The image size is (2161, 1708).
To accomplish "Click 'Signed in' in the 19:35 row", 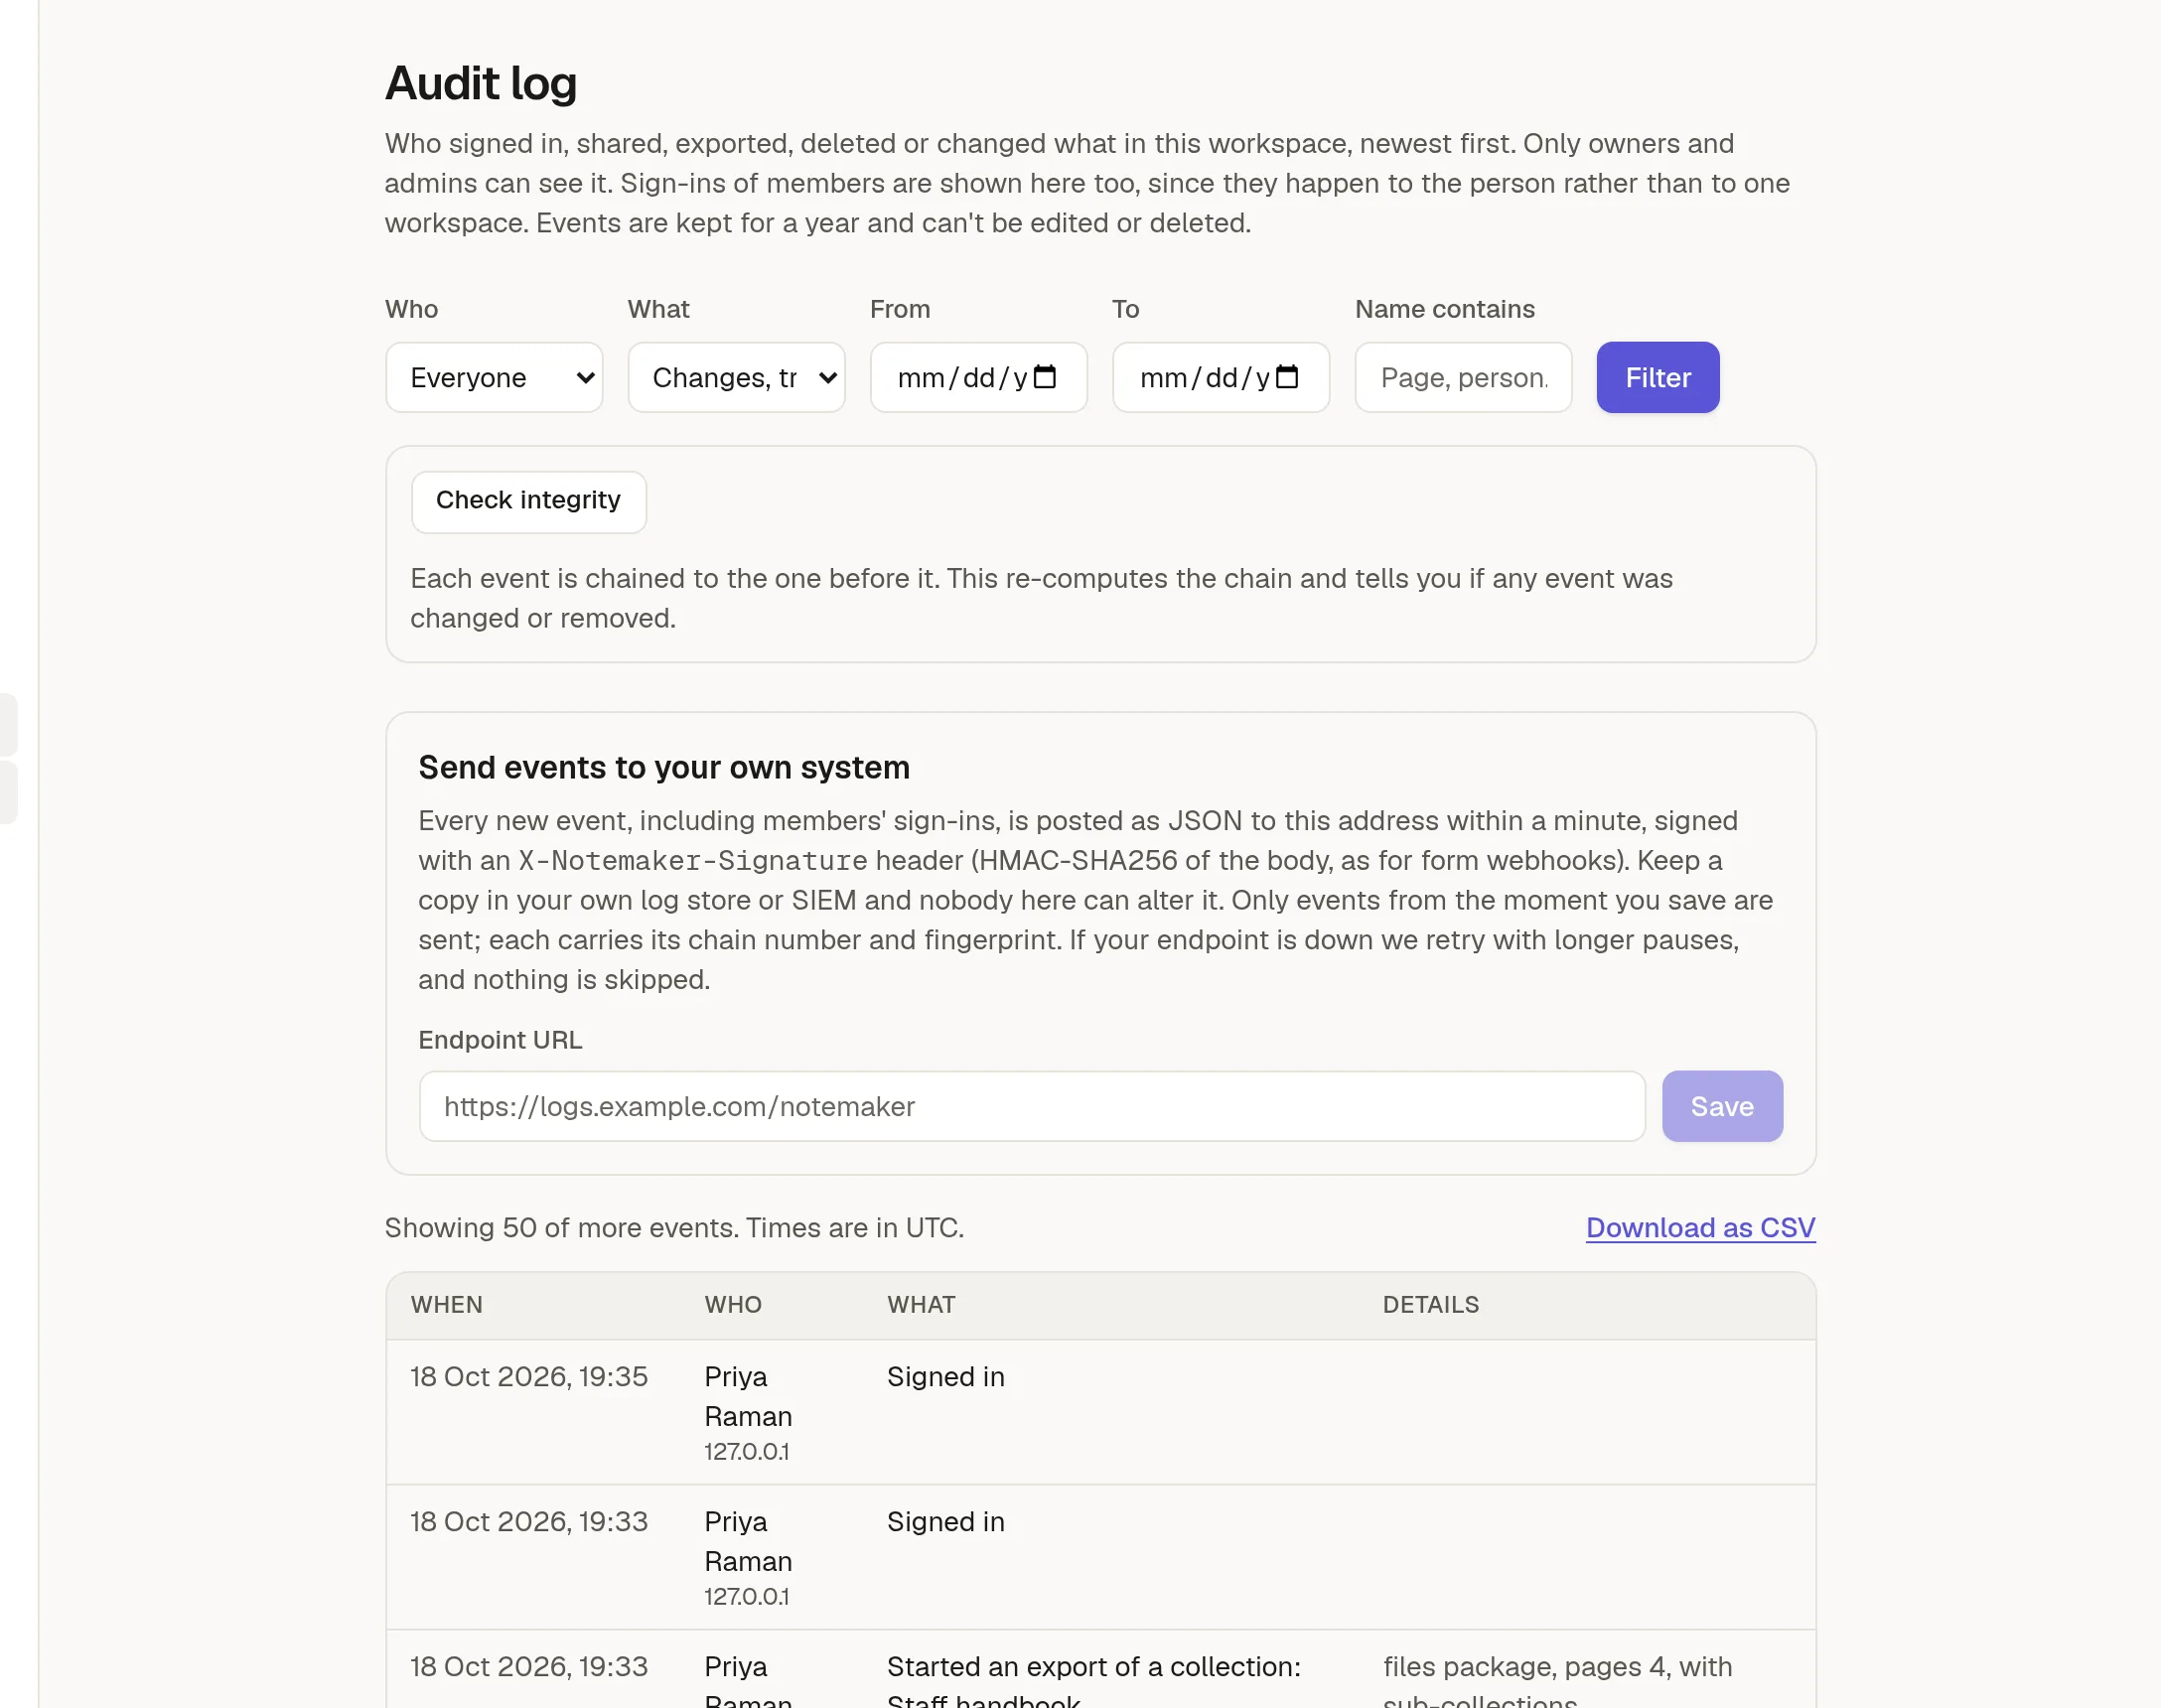I will tap(945, 1377).
